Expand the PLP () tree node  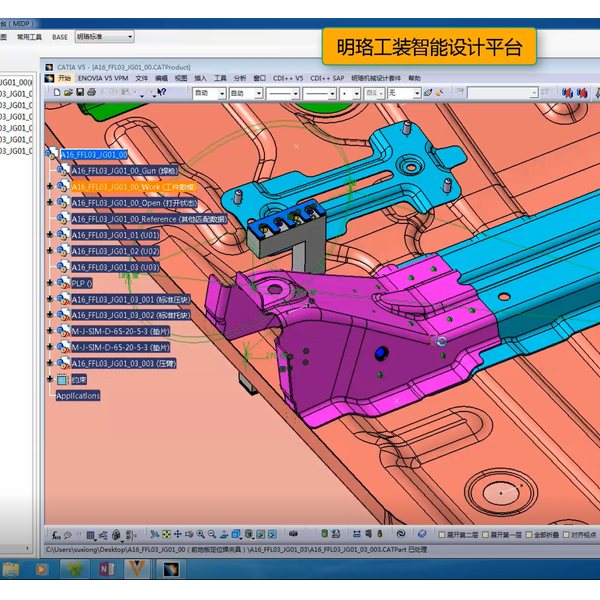click(x=49, y=283)
